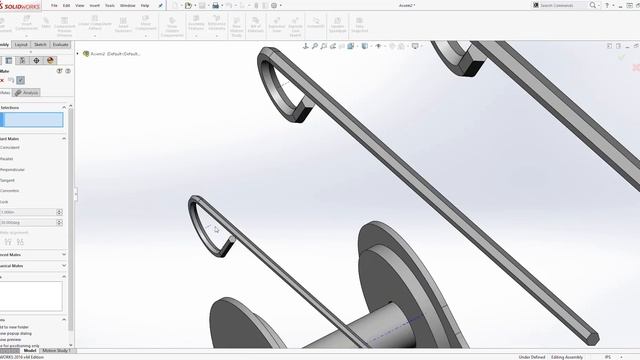Switch to the Layout ribbon tab
The image size is (640, 360).
click(x=21, y=44)
